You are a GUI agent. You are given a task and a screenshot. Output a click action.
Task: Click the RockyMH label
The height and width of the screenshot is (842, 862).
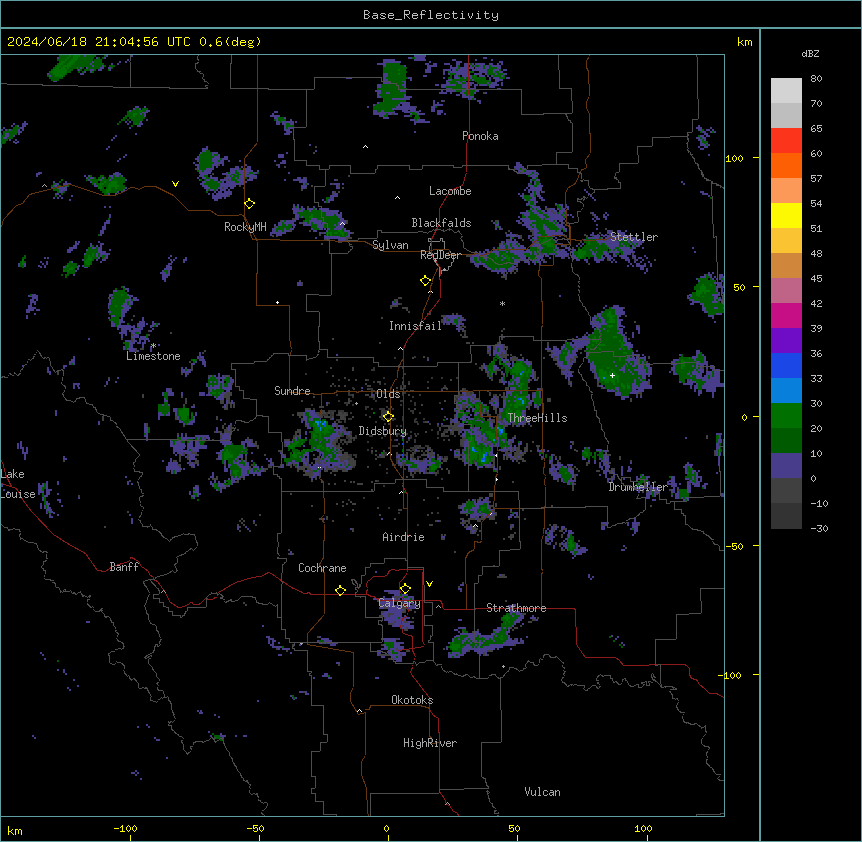point(245,227)
